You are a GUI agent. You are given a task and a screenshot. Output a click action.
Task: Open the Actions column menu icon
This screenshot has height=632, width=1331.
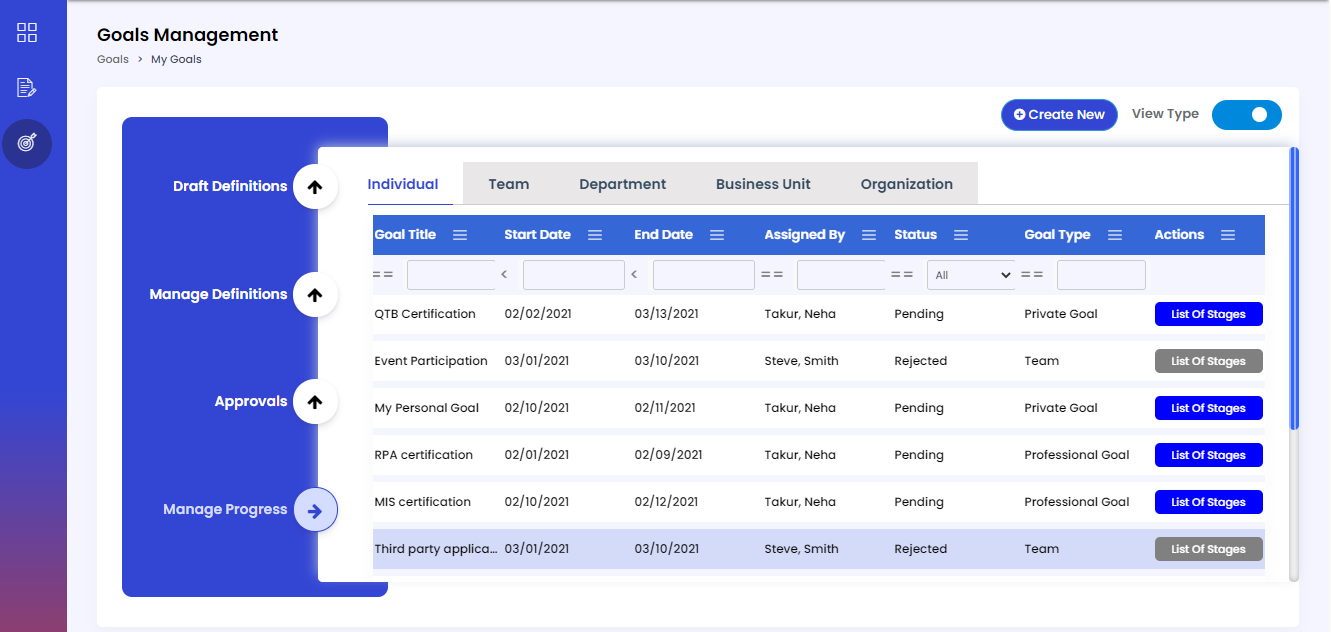[1228, 235]
